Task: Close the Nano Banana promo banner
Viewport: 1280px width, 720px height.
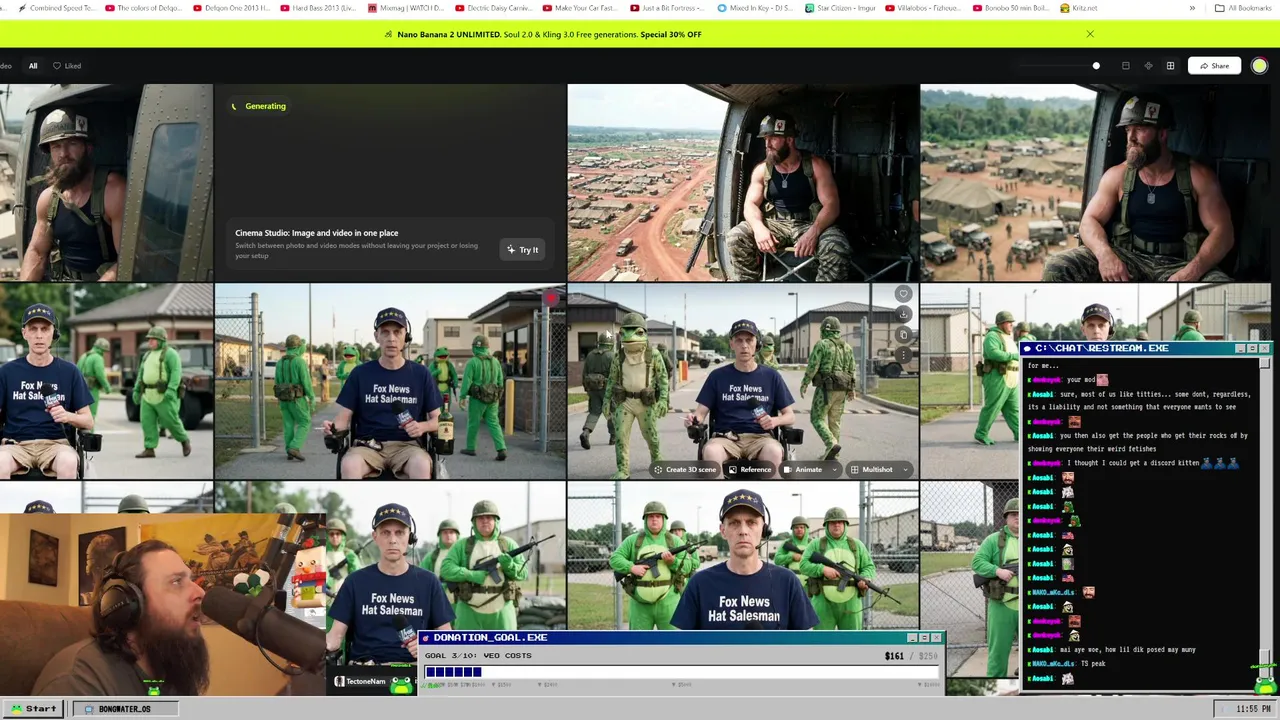Action: [1090, 34]
